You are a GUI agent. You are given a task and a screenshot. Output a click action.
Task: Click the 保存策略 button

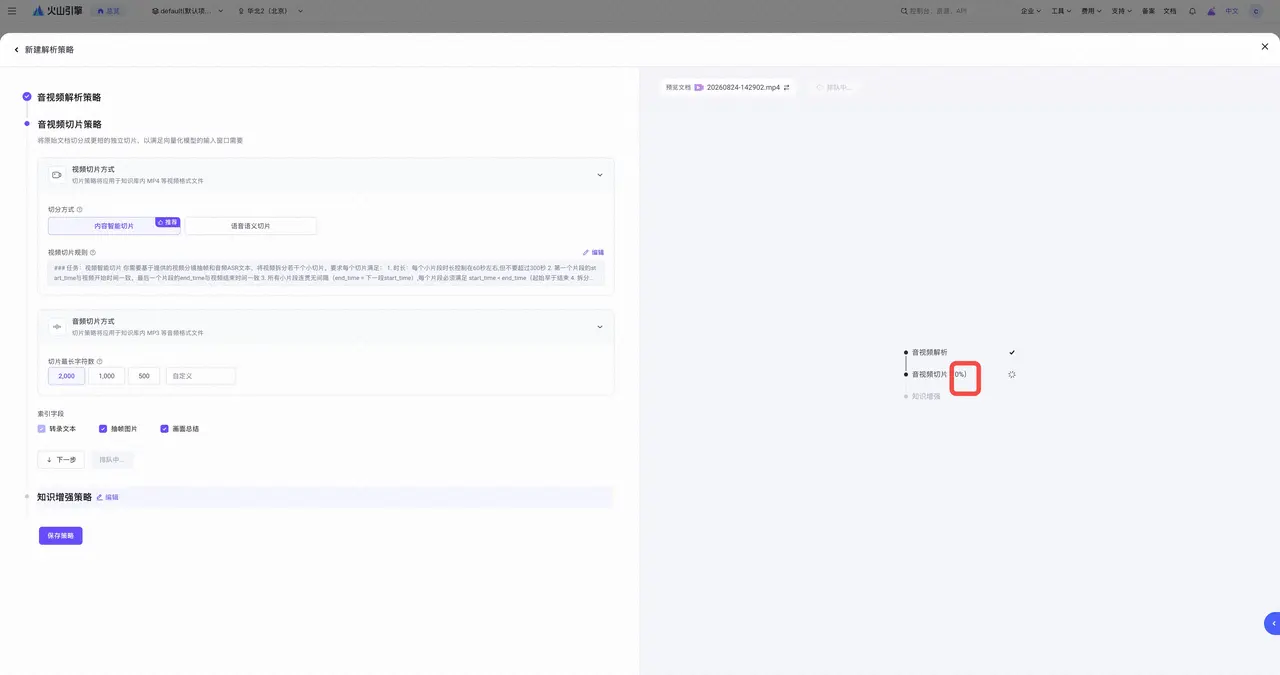pyautogui.click(x=61, y=536)
